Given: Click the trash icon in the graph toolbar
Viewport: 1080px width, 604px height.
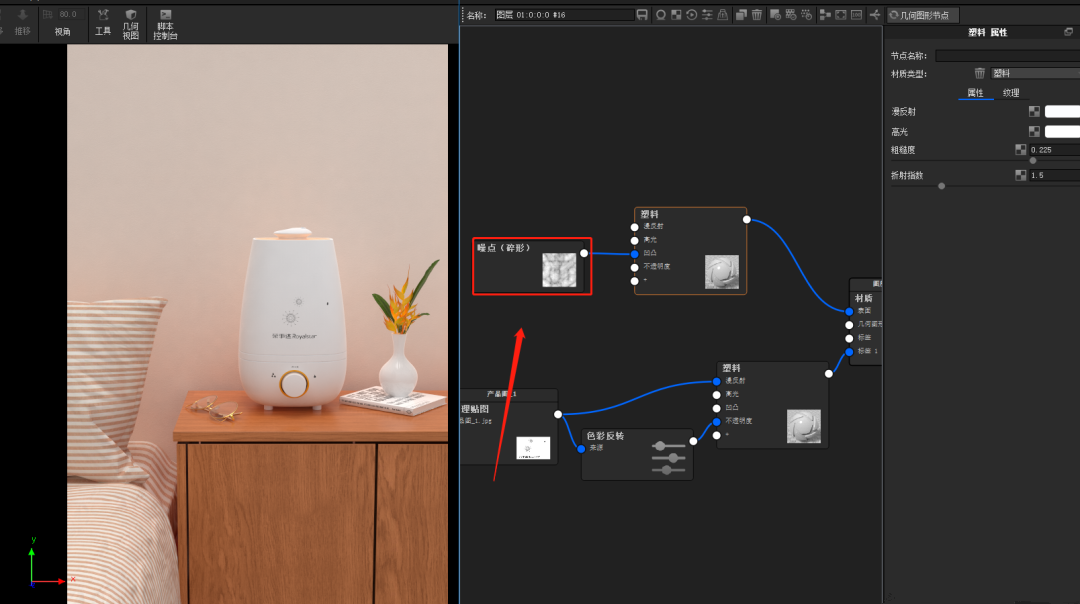Looking at the screenshot, I should (x=757, y=15).
